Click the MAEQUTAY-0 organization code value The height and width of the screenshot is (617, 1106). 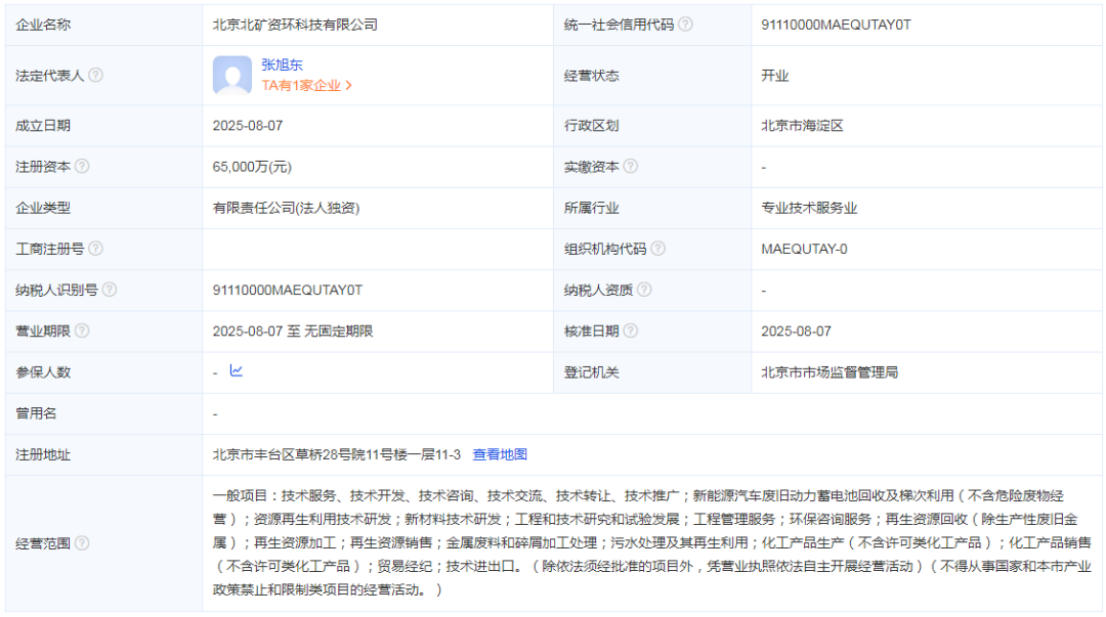(x=804, y=249)
